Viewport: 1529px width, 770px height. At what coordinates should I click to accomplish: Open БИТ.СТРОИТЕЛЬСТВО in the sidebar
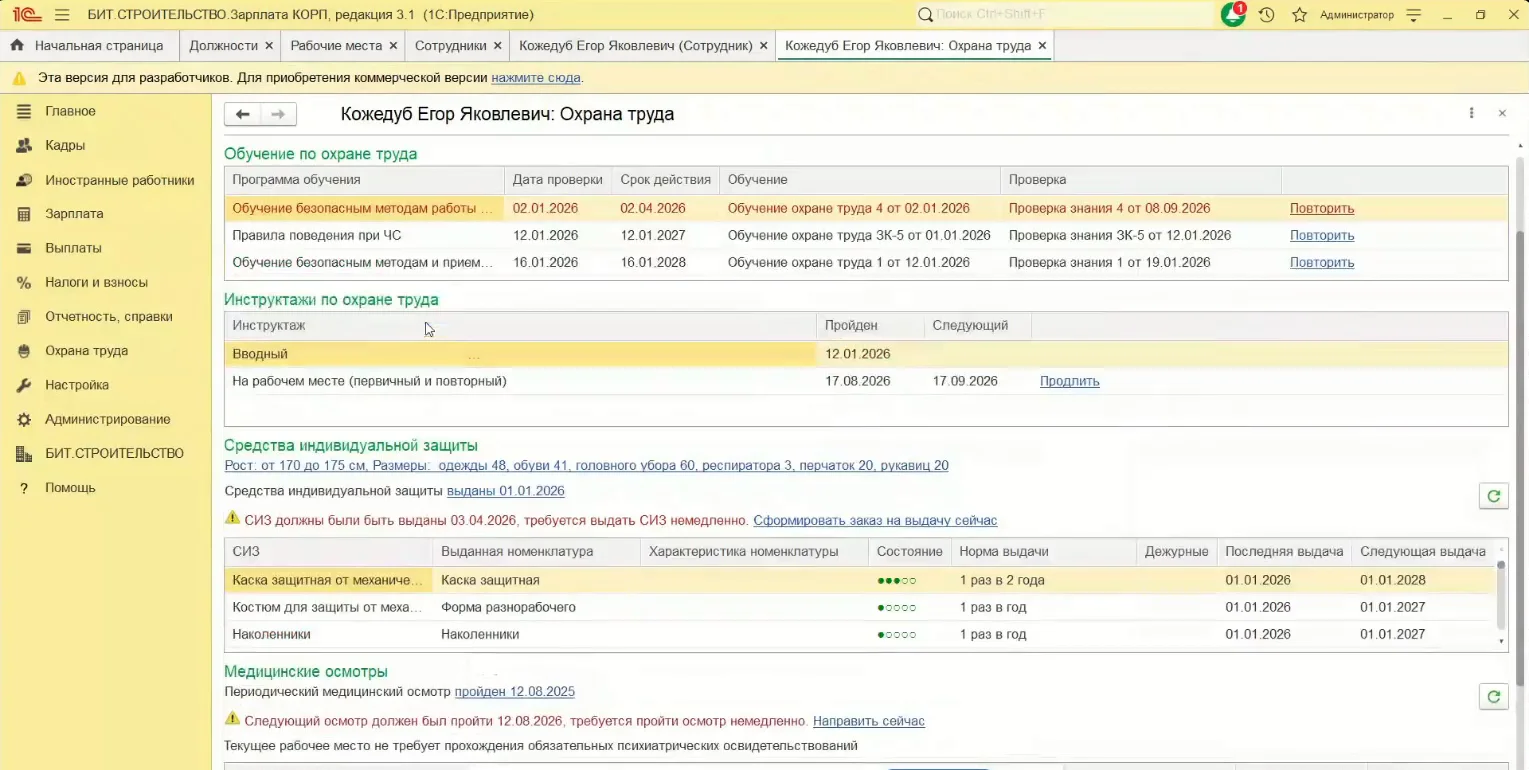coord(114,453)
